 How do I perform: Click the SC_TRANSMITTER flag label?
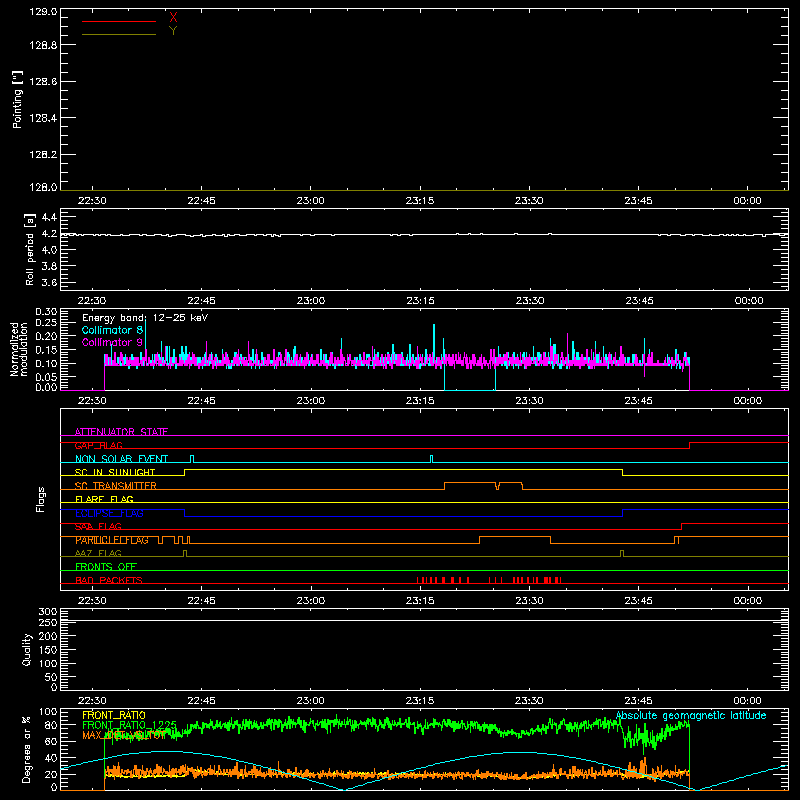coord(116,486)
